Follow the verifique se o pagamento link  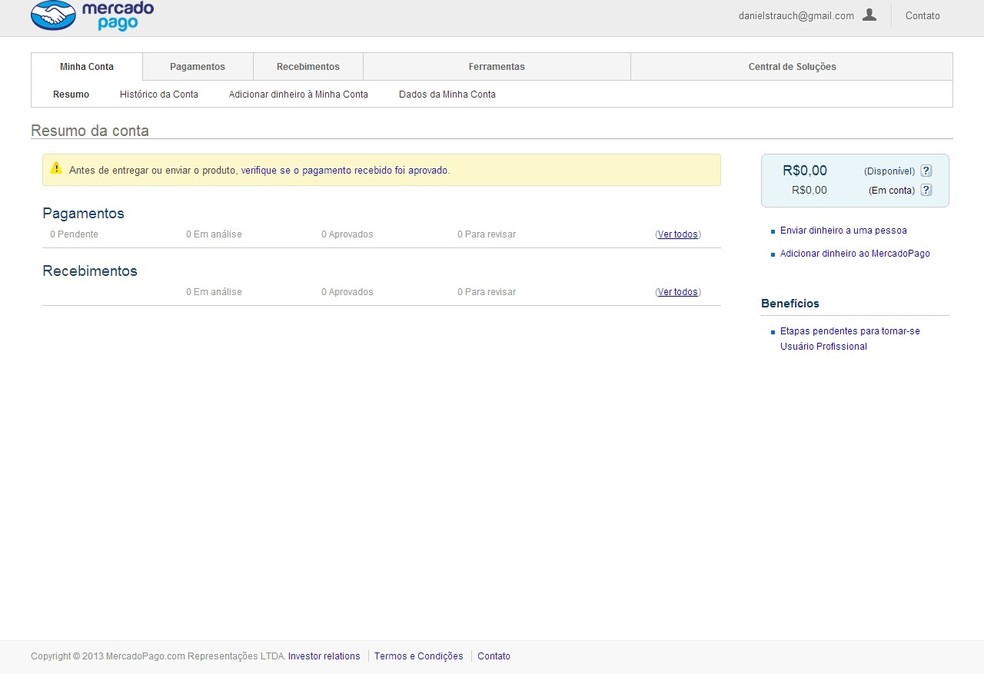(x=345, y=170)
